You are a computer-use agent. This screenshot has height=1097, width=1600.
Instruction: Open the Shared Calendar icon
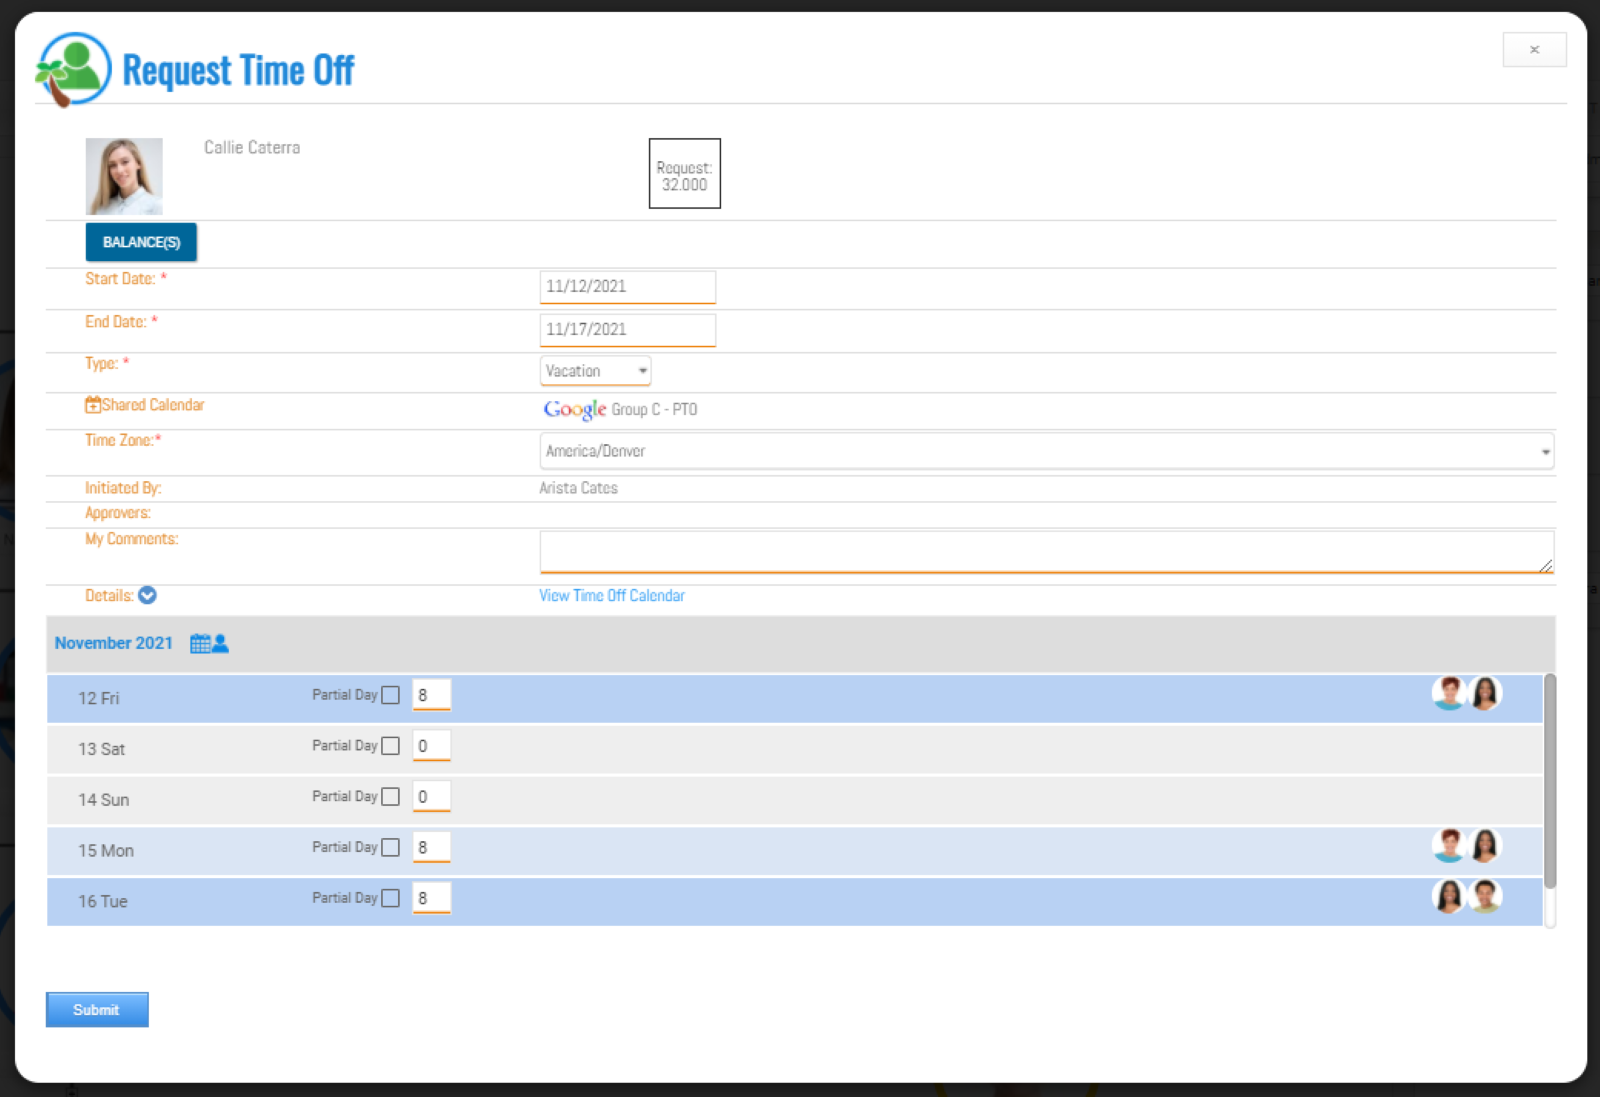click(92, 404)
